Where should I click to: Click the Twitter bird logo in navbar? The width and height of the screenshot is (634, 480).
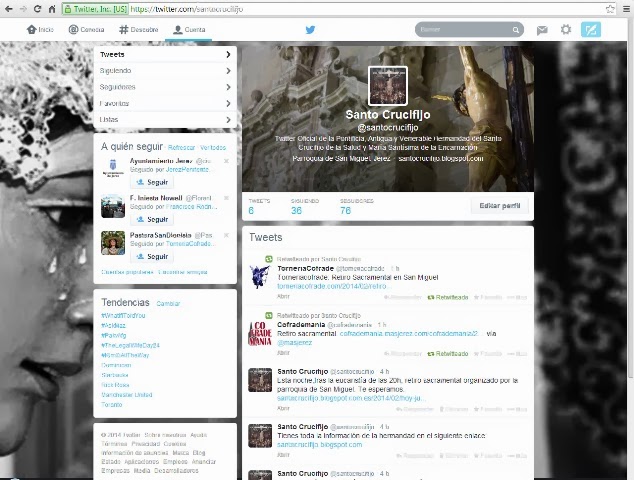[310, 30]
